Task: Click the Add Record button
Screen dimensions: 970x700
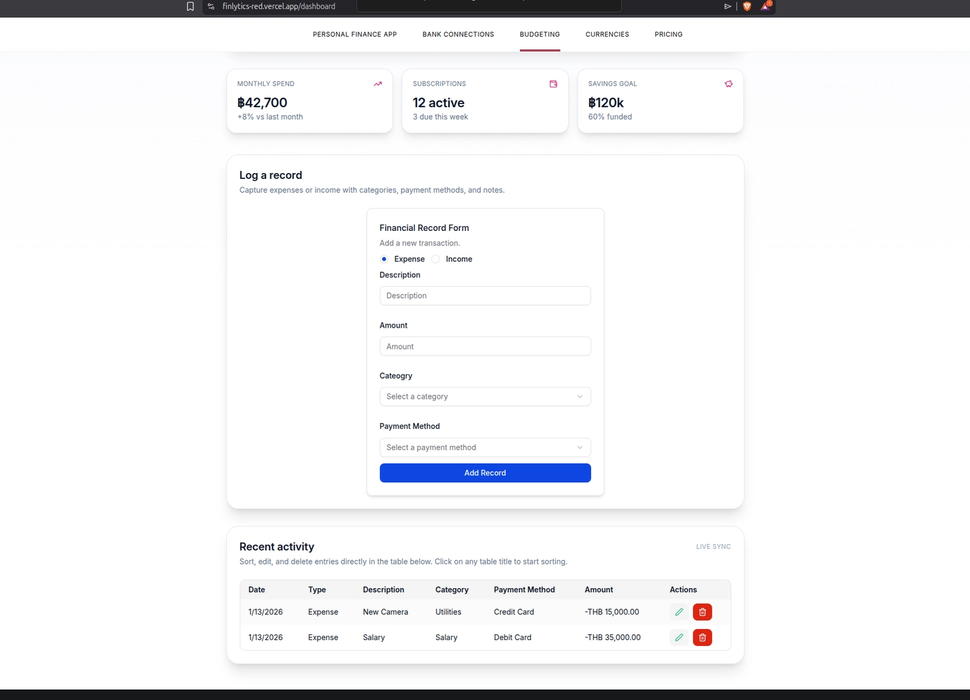Action: [x=485, y=472]
